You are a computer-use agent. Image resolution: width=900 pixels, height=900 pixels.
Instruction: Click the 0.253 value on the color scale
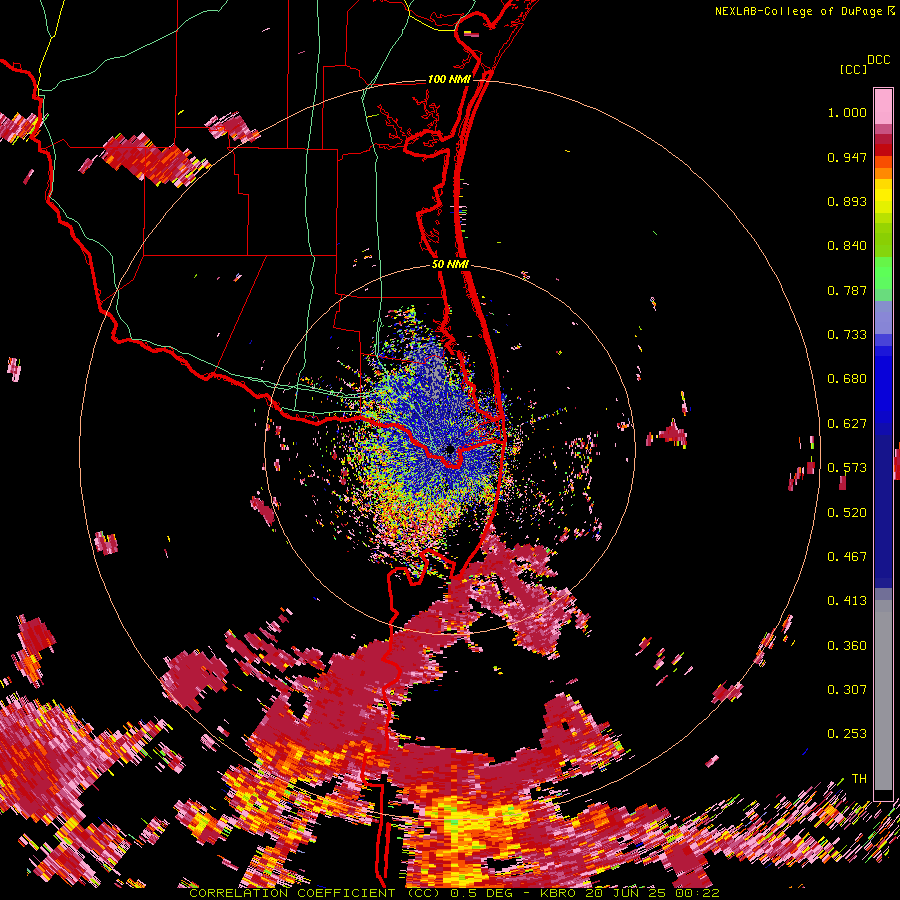point(847,734)
